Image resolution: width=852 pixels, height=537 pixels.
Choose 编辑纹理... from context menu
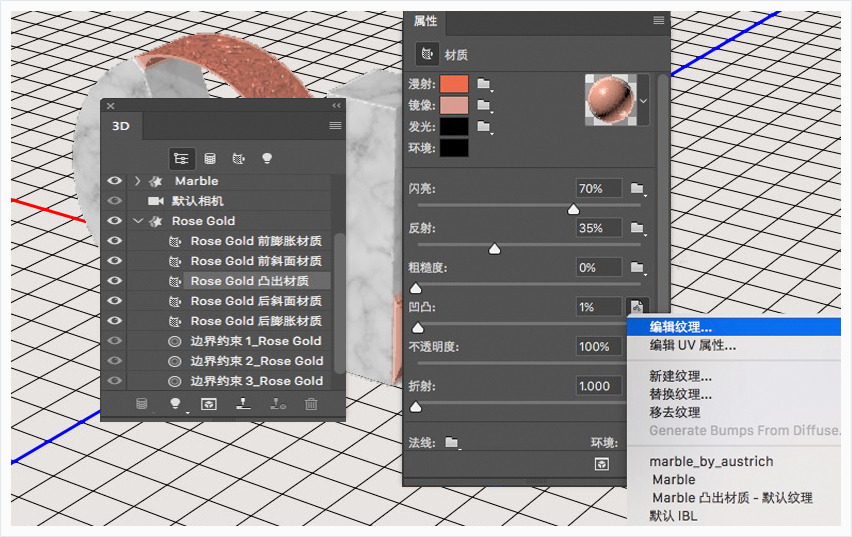[734, 327]
